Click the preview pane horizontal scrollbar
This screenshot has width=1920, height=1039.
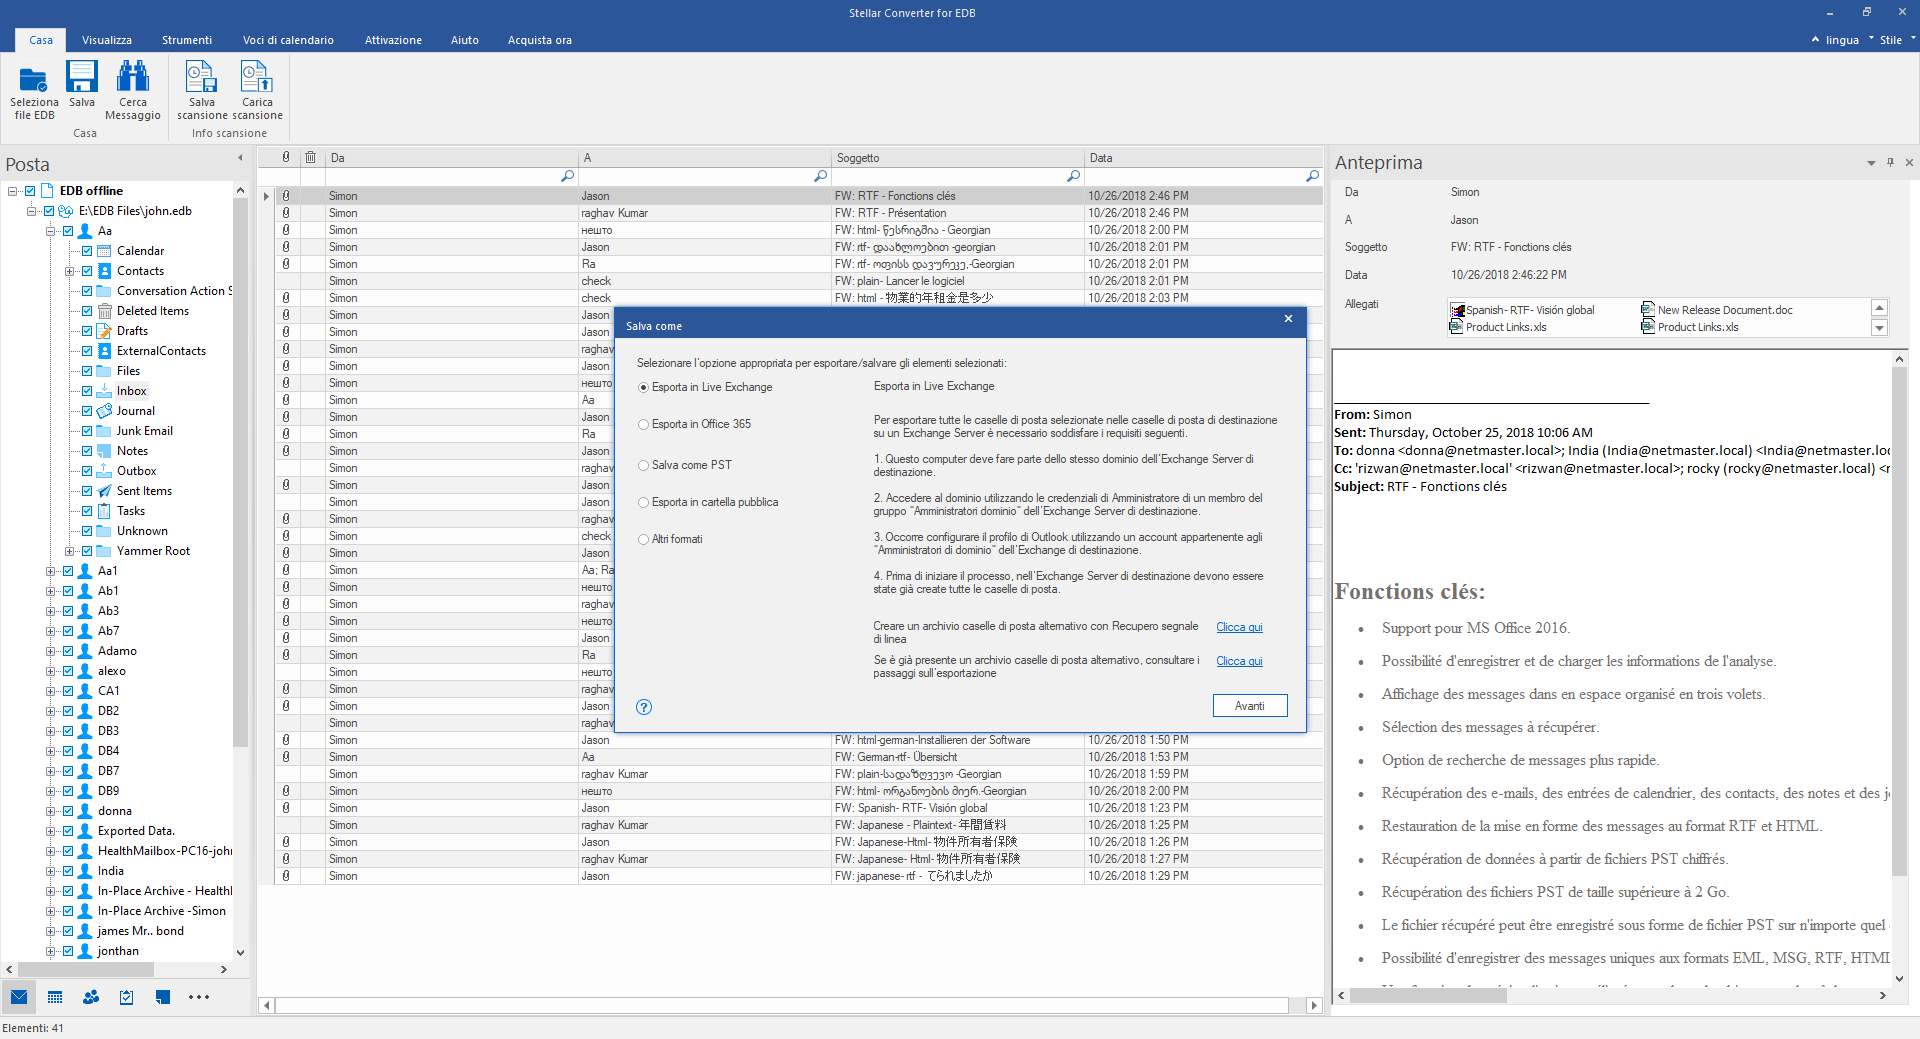[x=1429, y=996]
